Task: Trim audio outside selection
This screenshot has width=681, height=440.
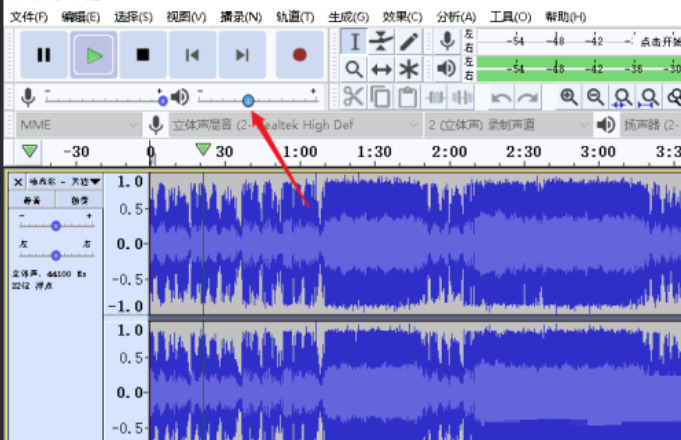Action: pyautogui.click(x=435, y=97)
